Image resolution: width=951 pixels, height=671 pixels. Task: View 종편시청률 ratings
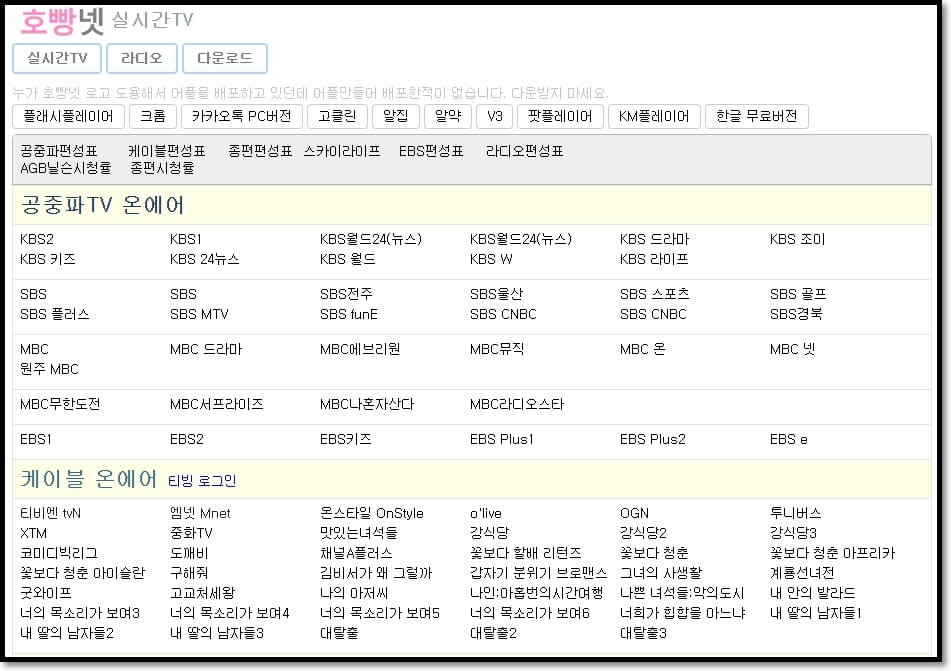(162, 168)
